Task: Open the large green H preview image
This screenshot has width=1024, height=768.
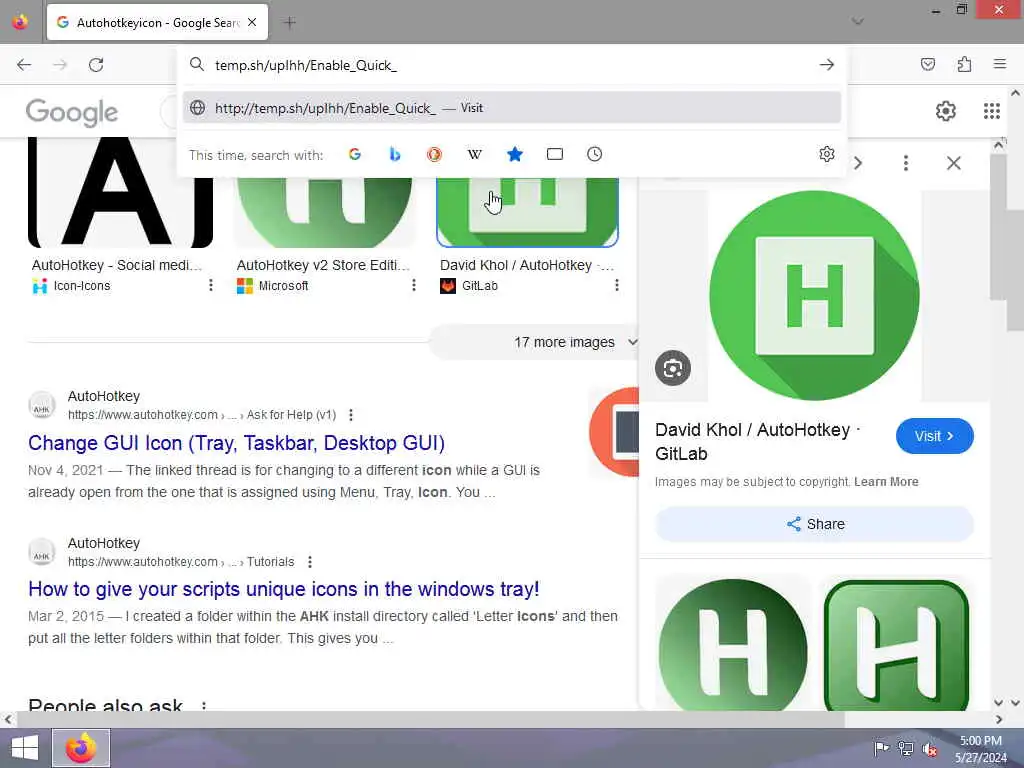Action: click(x=814, y=295)
